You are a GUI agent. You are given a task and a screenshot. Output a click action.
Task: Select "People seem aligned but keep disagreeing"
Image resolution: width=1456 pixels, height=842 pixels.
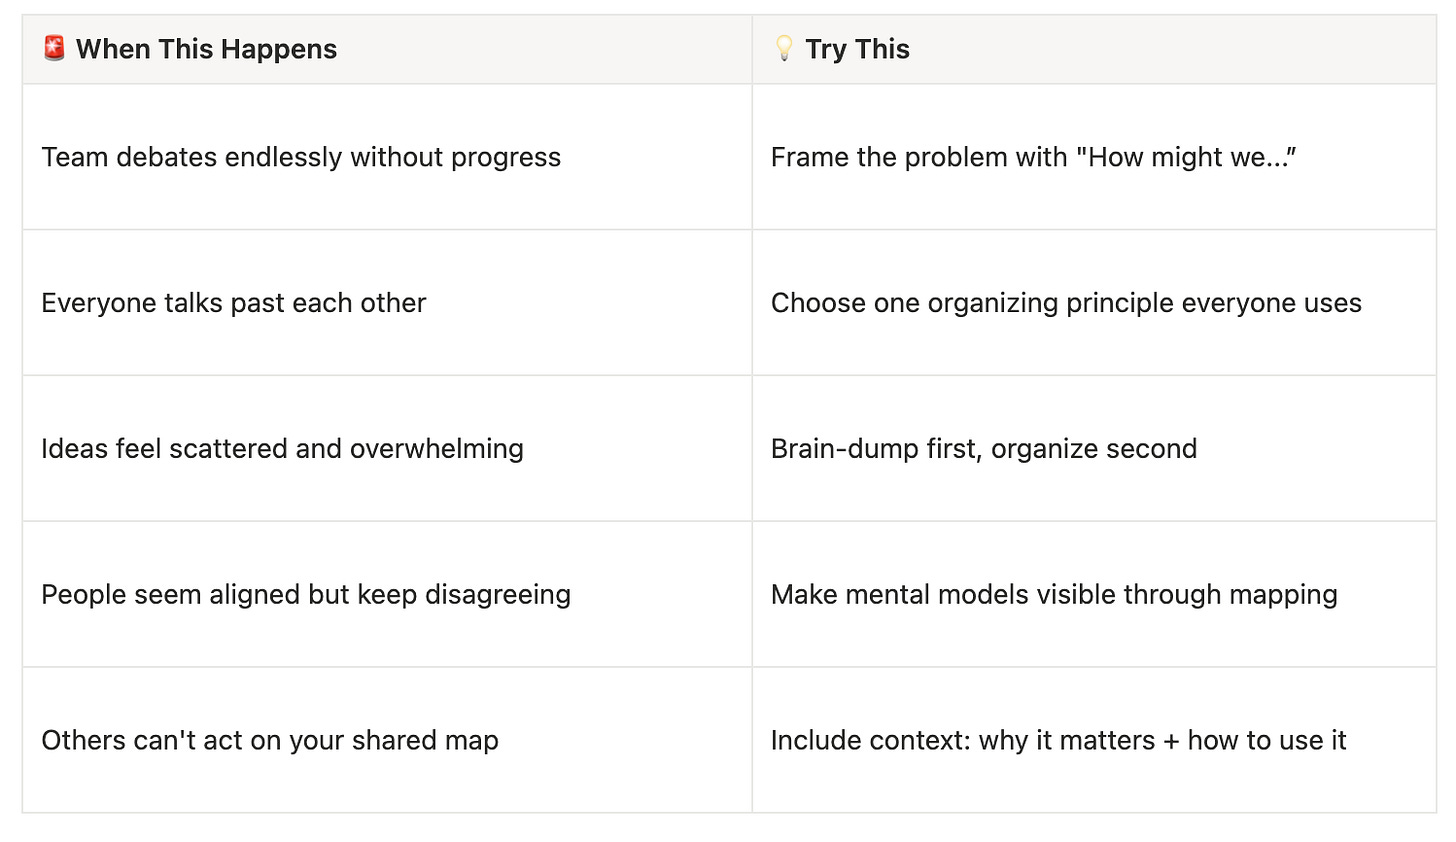click(x=306, y=595)
